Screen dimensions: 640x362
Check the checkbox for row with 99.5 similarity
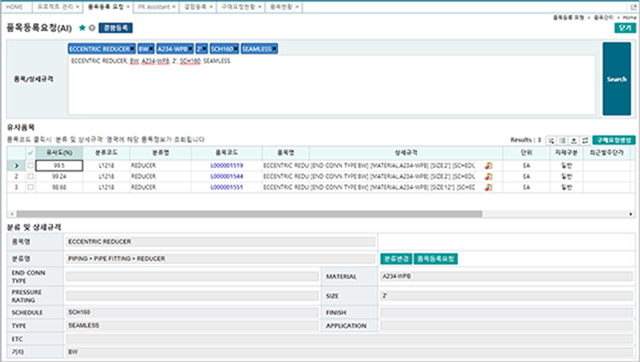click(x=30, y=165)
